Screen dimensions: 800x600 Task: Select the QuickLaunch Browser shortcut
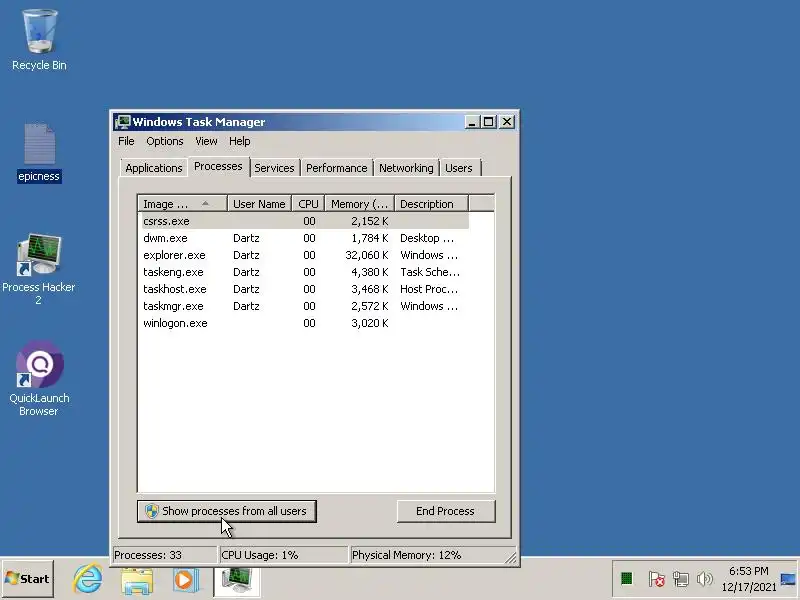[x=39, y=378]
